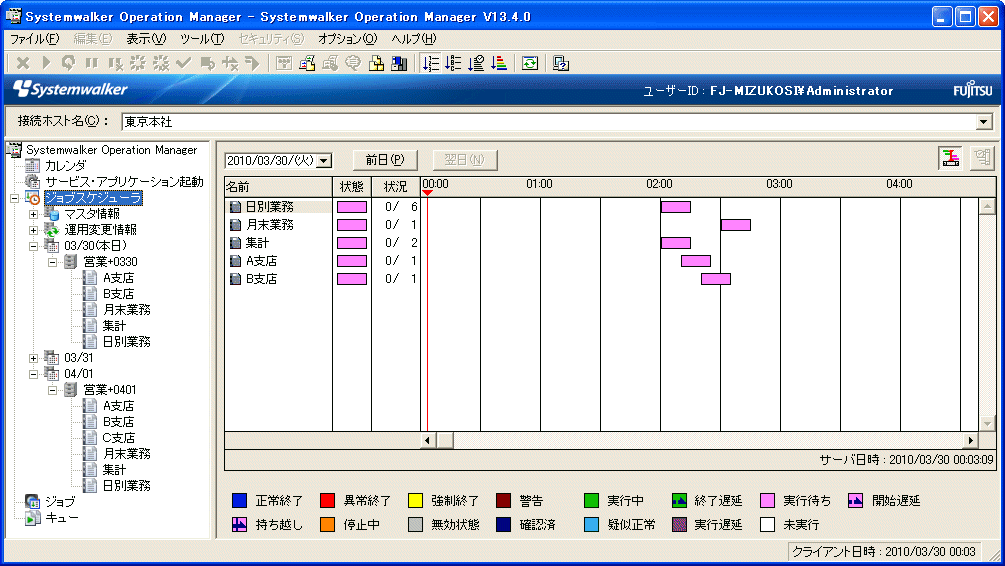Click the 状況 column header
This screenshot has height=566, width=1005.
[x=395, y=187]
